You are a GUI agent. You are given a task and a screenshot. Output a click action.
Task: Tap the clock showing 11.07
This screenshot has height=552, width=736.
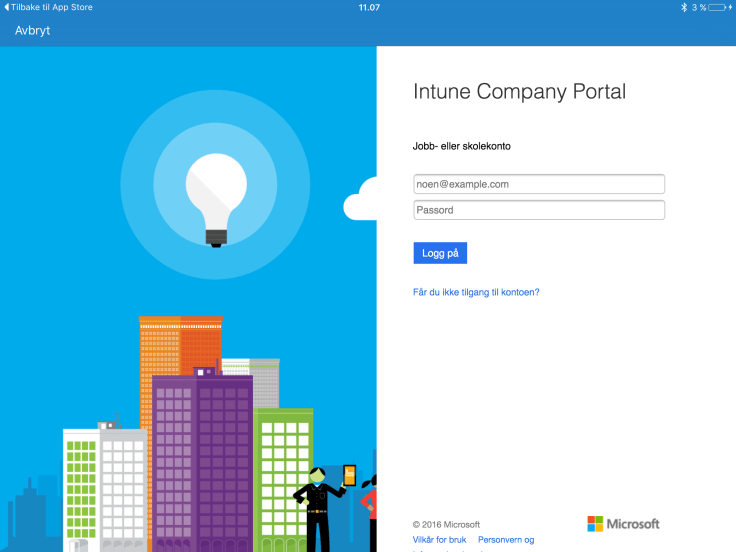tap(368, 7)
